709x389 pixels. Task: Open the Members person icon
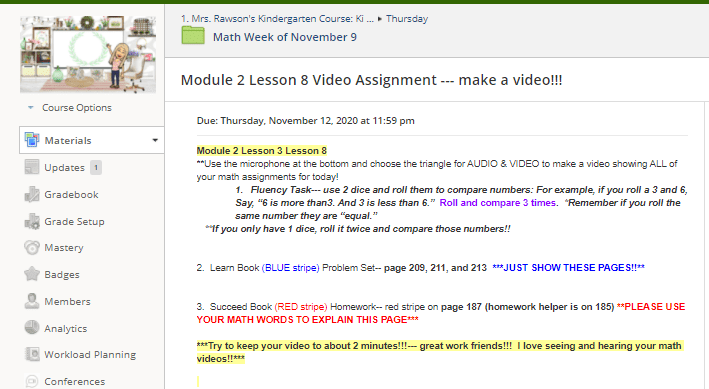click(32, 301)
